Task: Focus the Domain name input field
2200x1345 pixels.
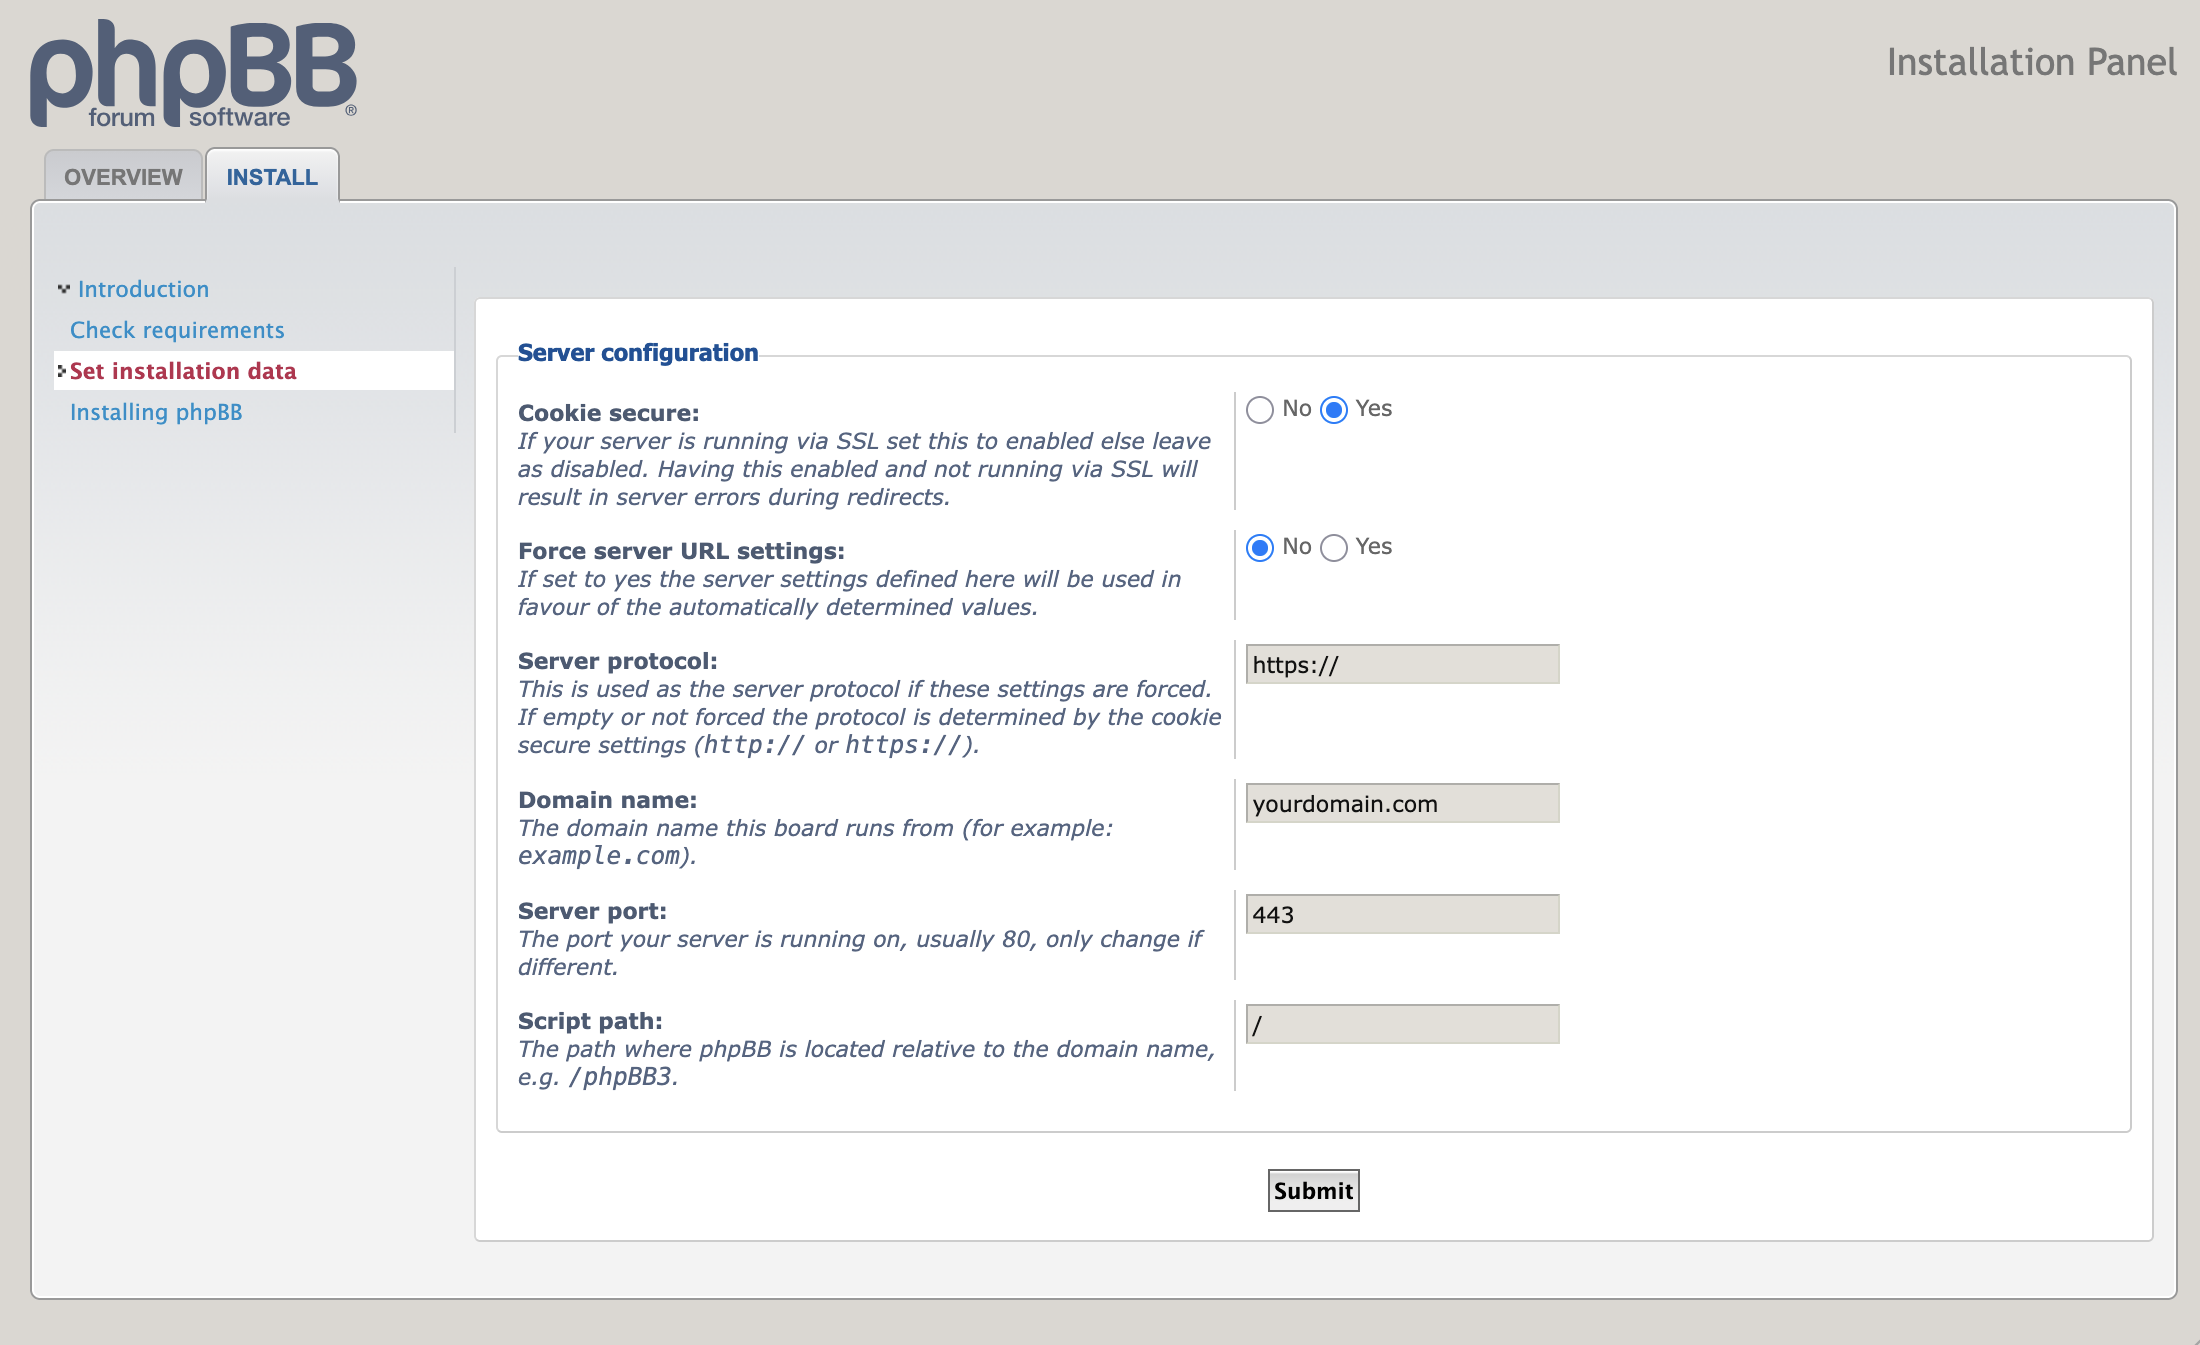Action: pyautogui.click(x=1402, y=804)
